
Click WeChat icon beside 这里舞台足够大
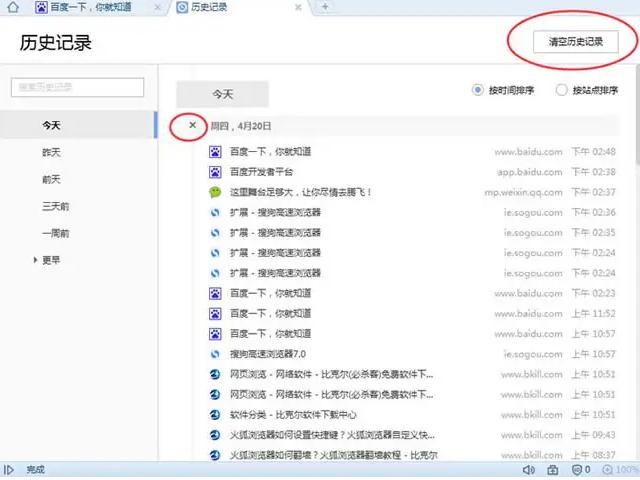click(x=215, y=192)
